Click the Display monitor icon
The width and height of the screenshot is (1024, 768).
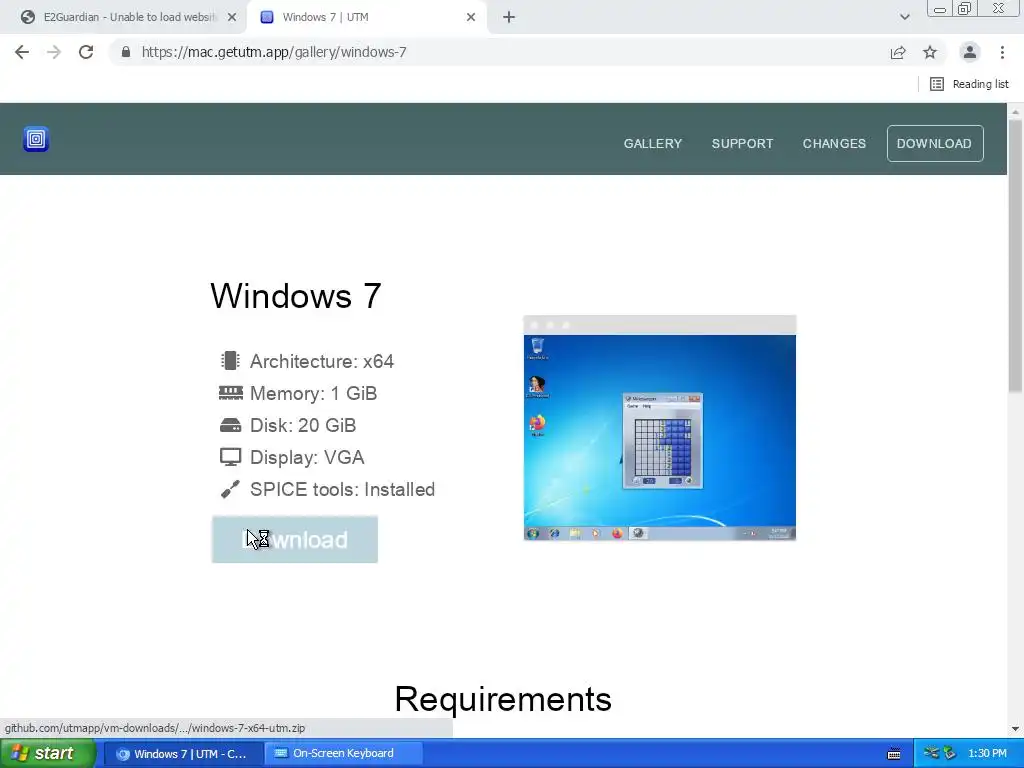coord(231,457)
